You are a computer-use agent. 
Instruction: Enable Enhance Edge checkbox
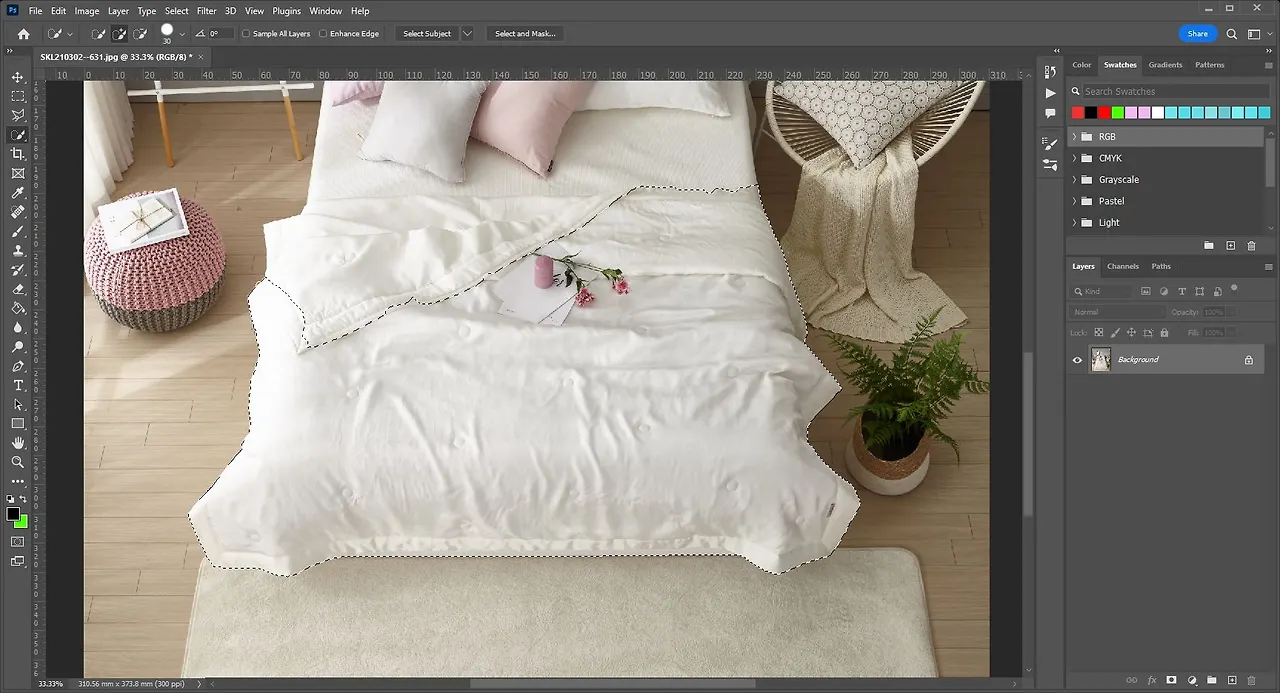click(323, 34)
